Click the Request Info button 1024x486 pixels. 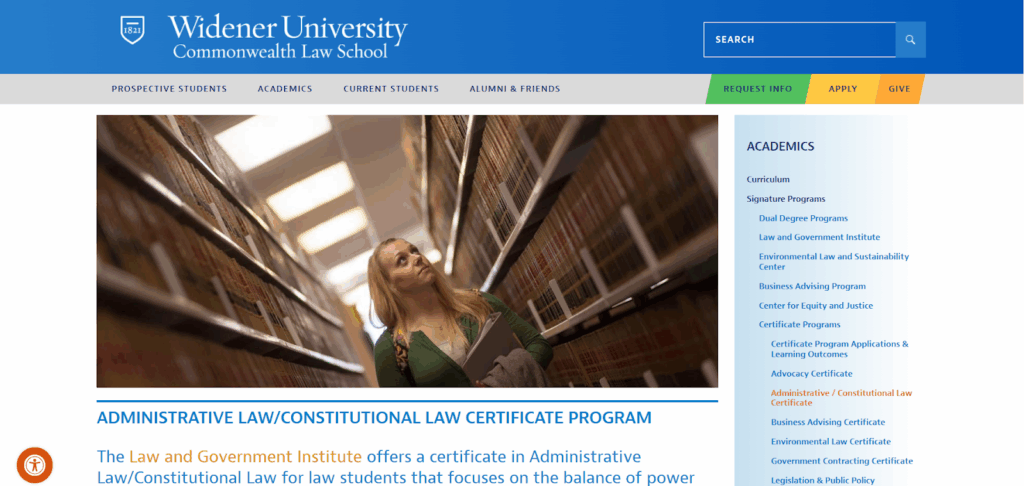758,89
